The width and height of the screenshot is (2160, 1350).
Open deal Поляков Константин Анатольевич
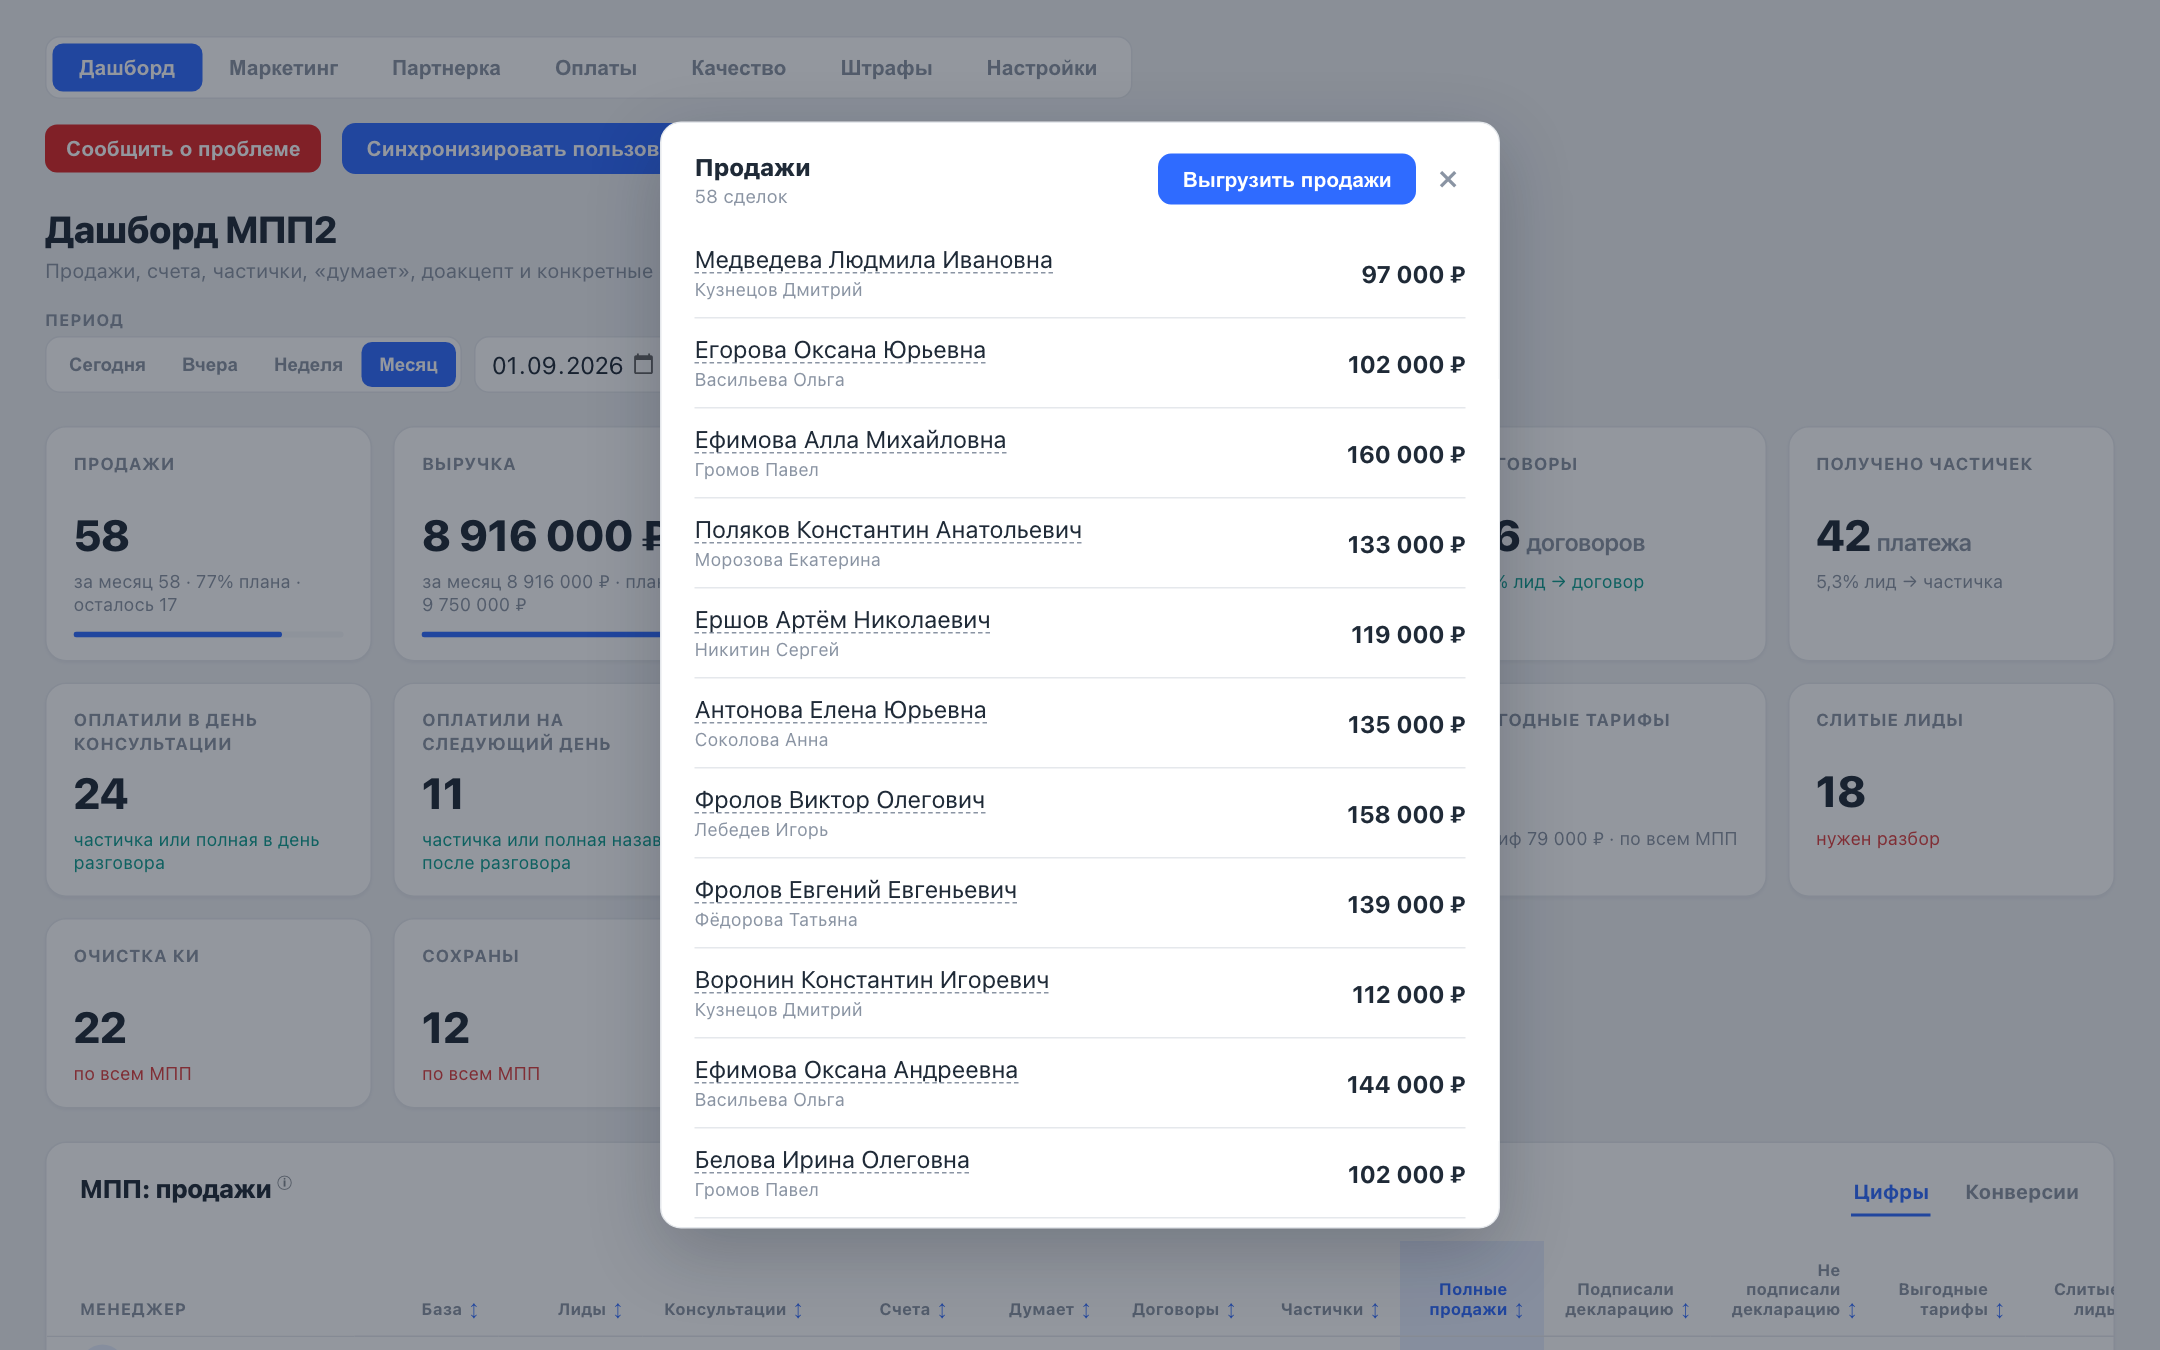pos(888,530)
